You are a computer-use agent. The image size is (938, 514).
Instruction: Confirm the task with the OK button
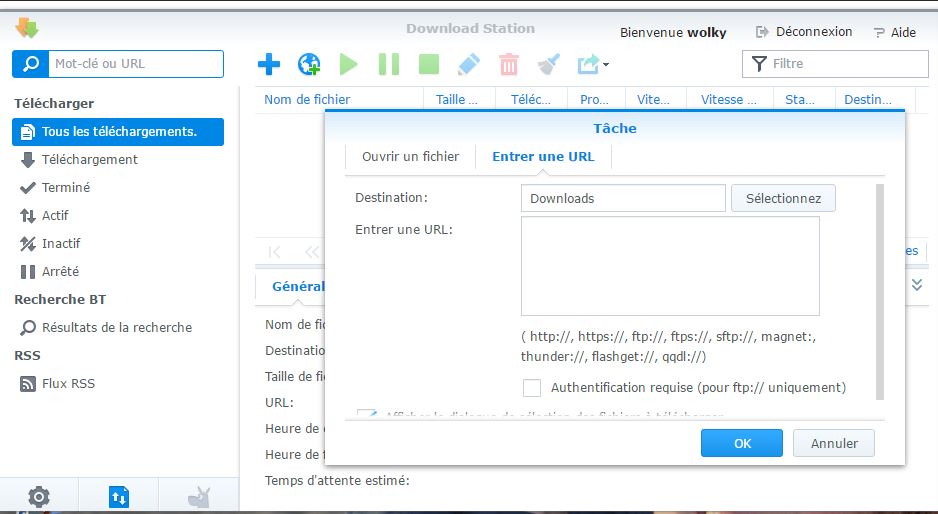pos(741,443)
